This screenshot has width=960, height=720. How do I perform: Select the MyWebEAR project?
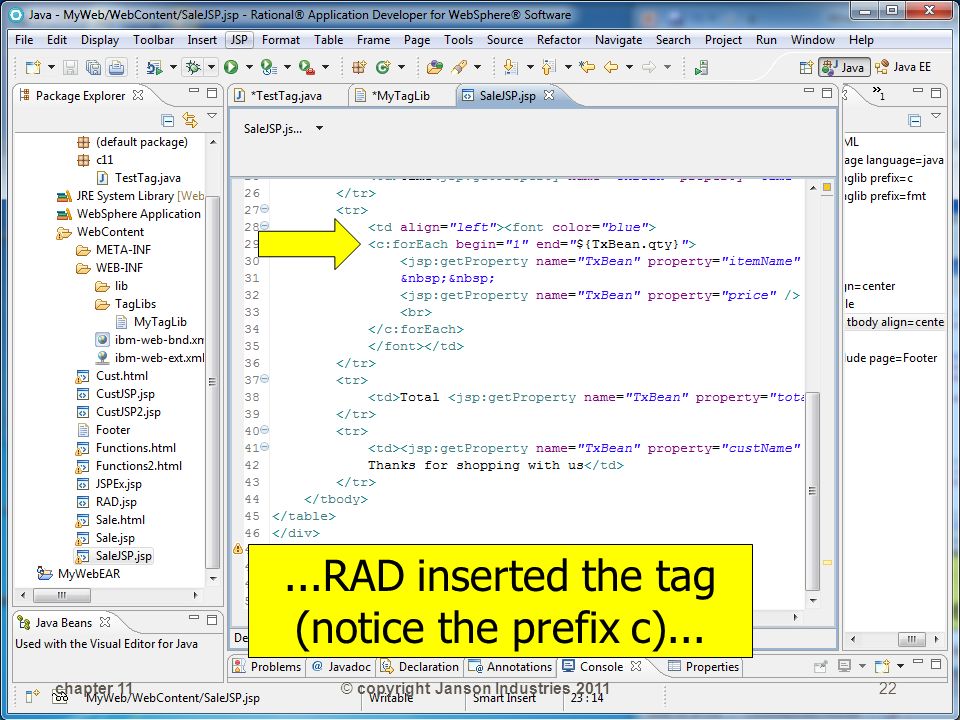point(88,574)
